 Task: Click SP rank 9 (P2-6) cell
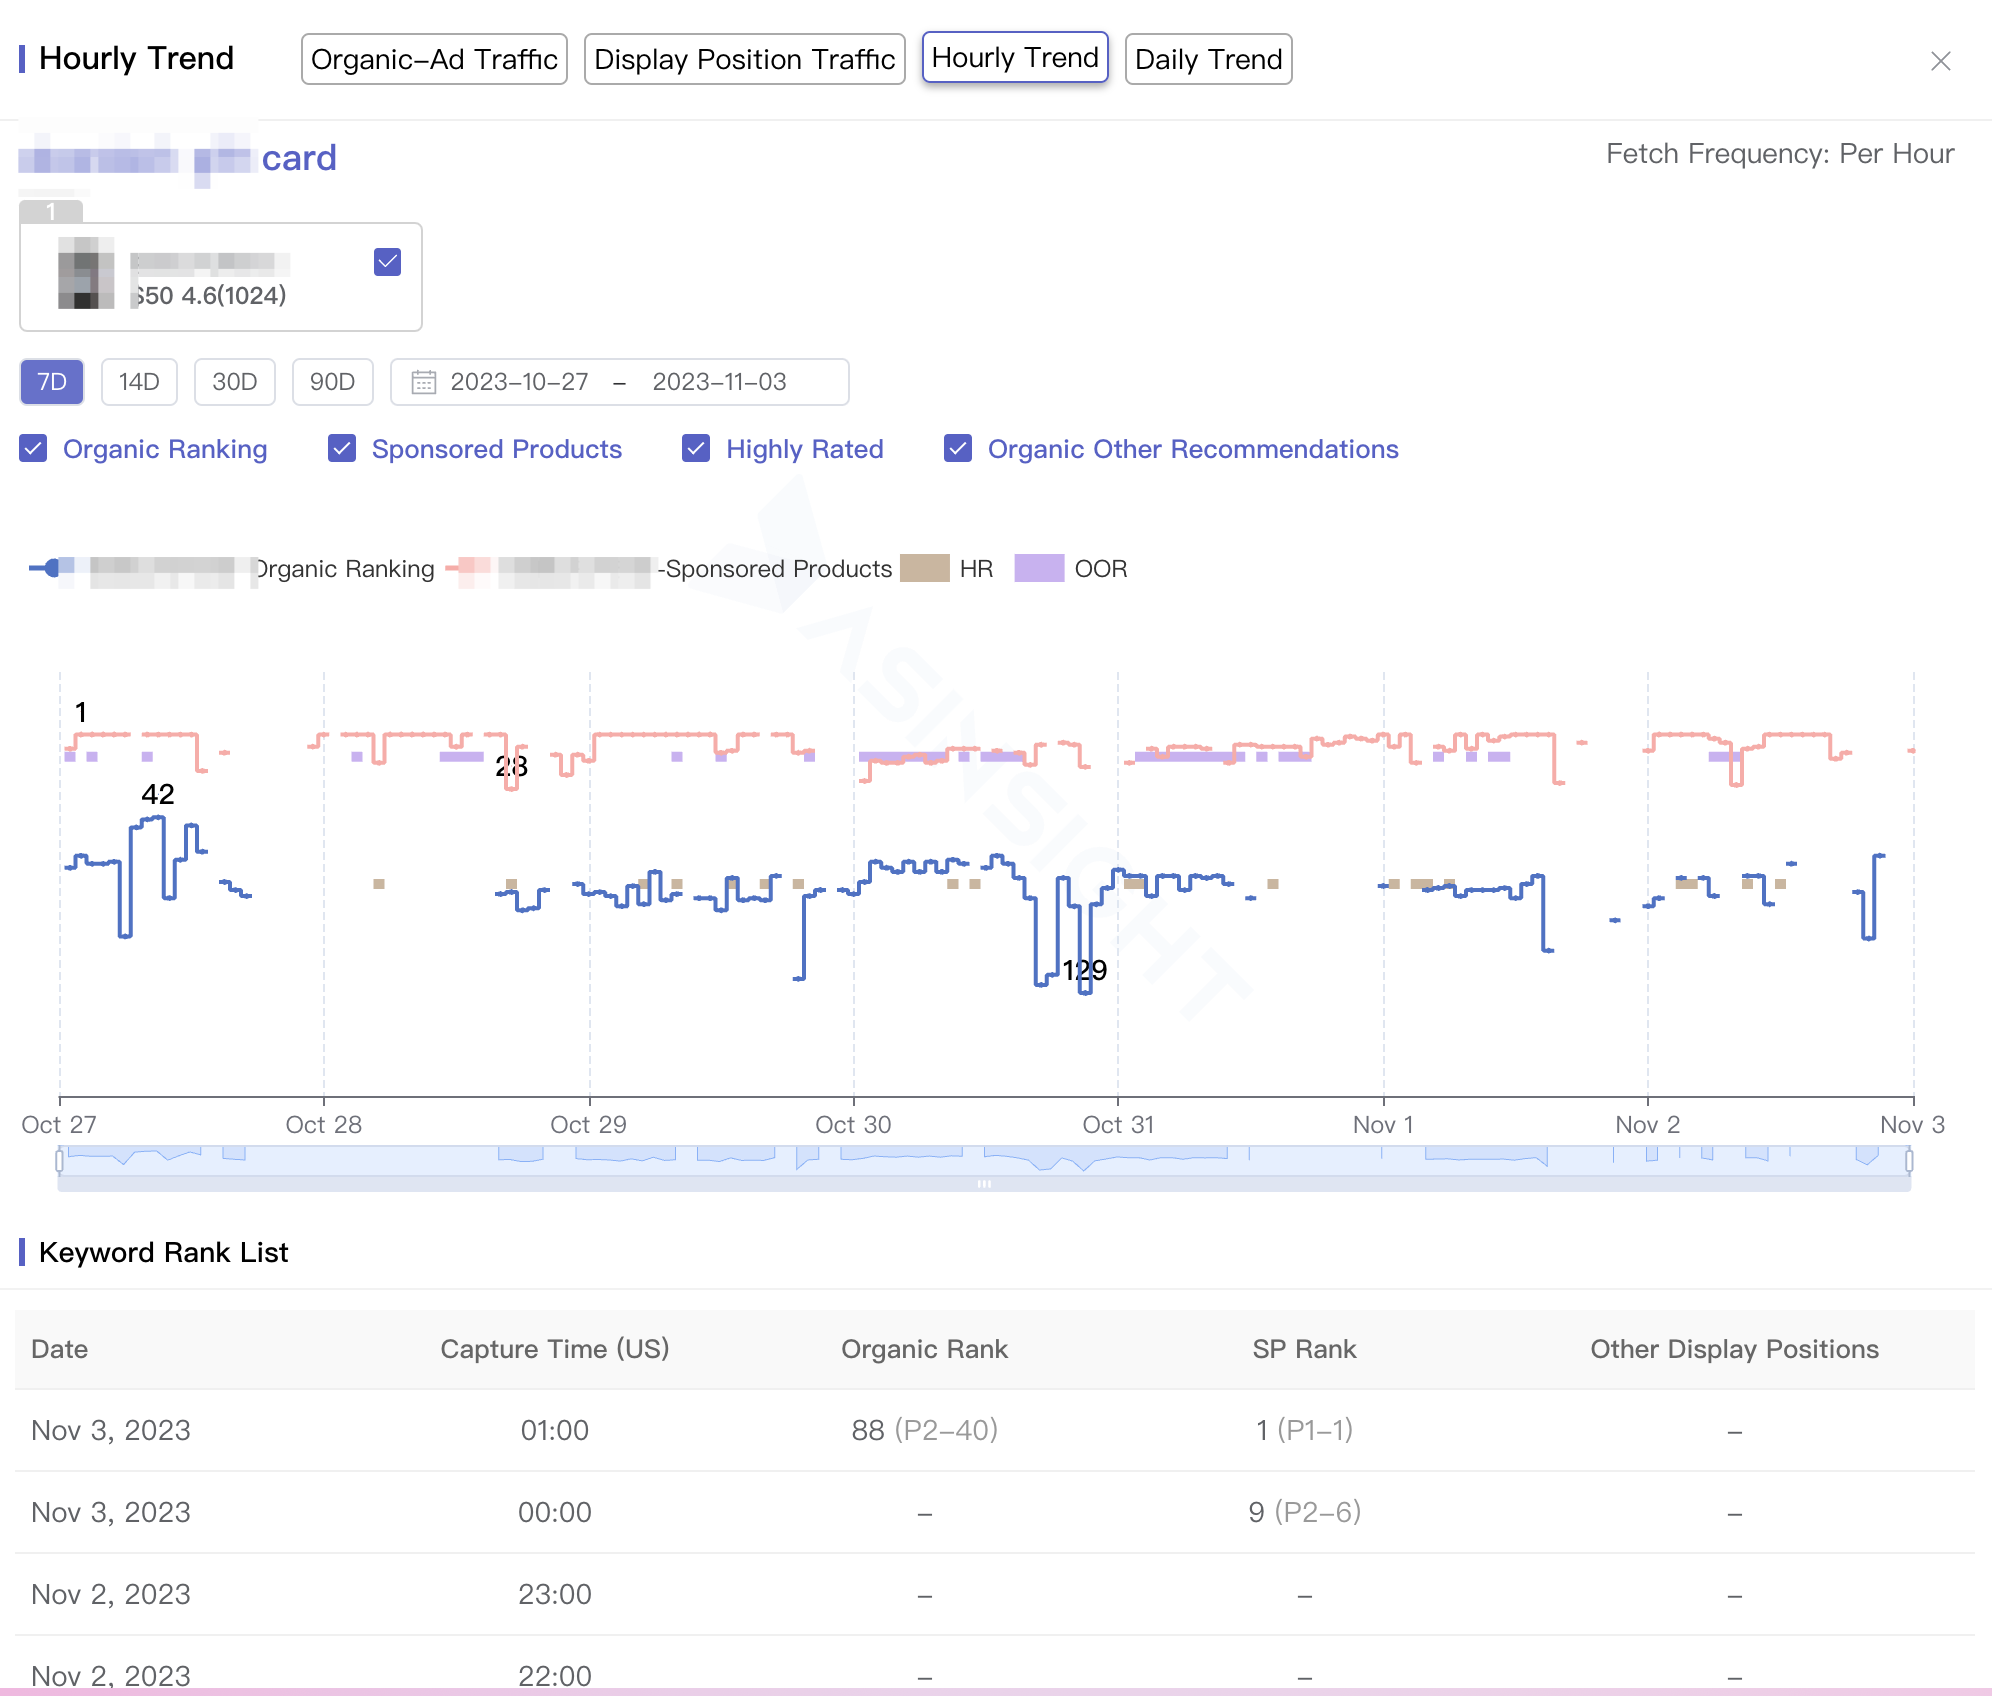[x=1305, y=1512]
